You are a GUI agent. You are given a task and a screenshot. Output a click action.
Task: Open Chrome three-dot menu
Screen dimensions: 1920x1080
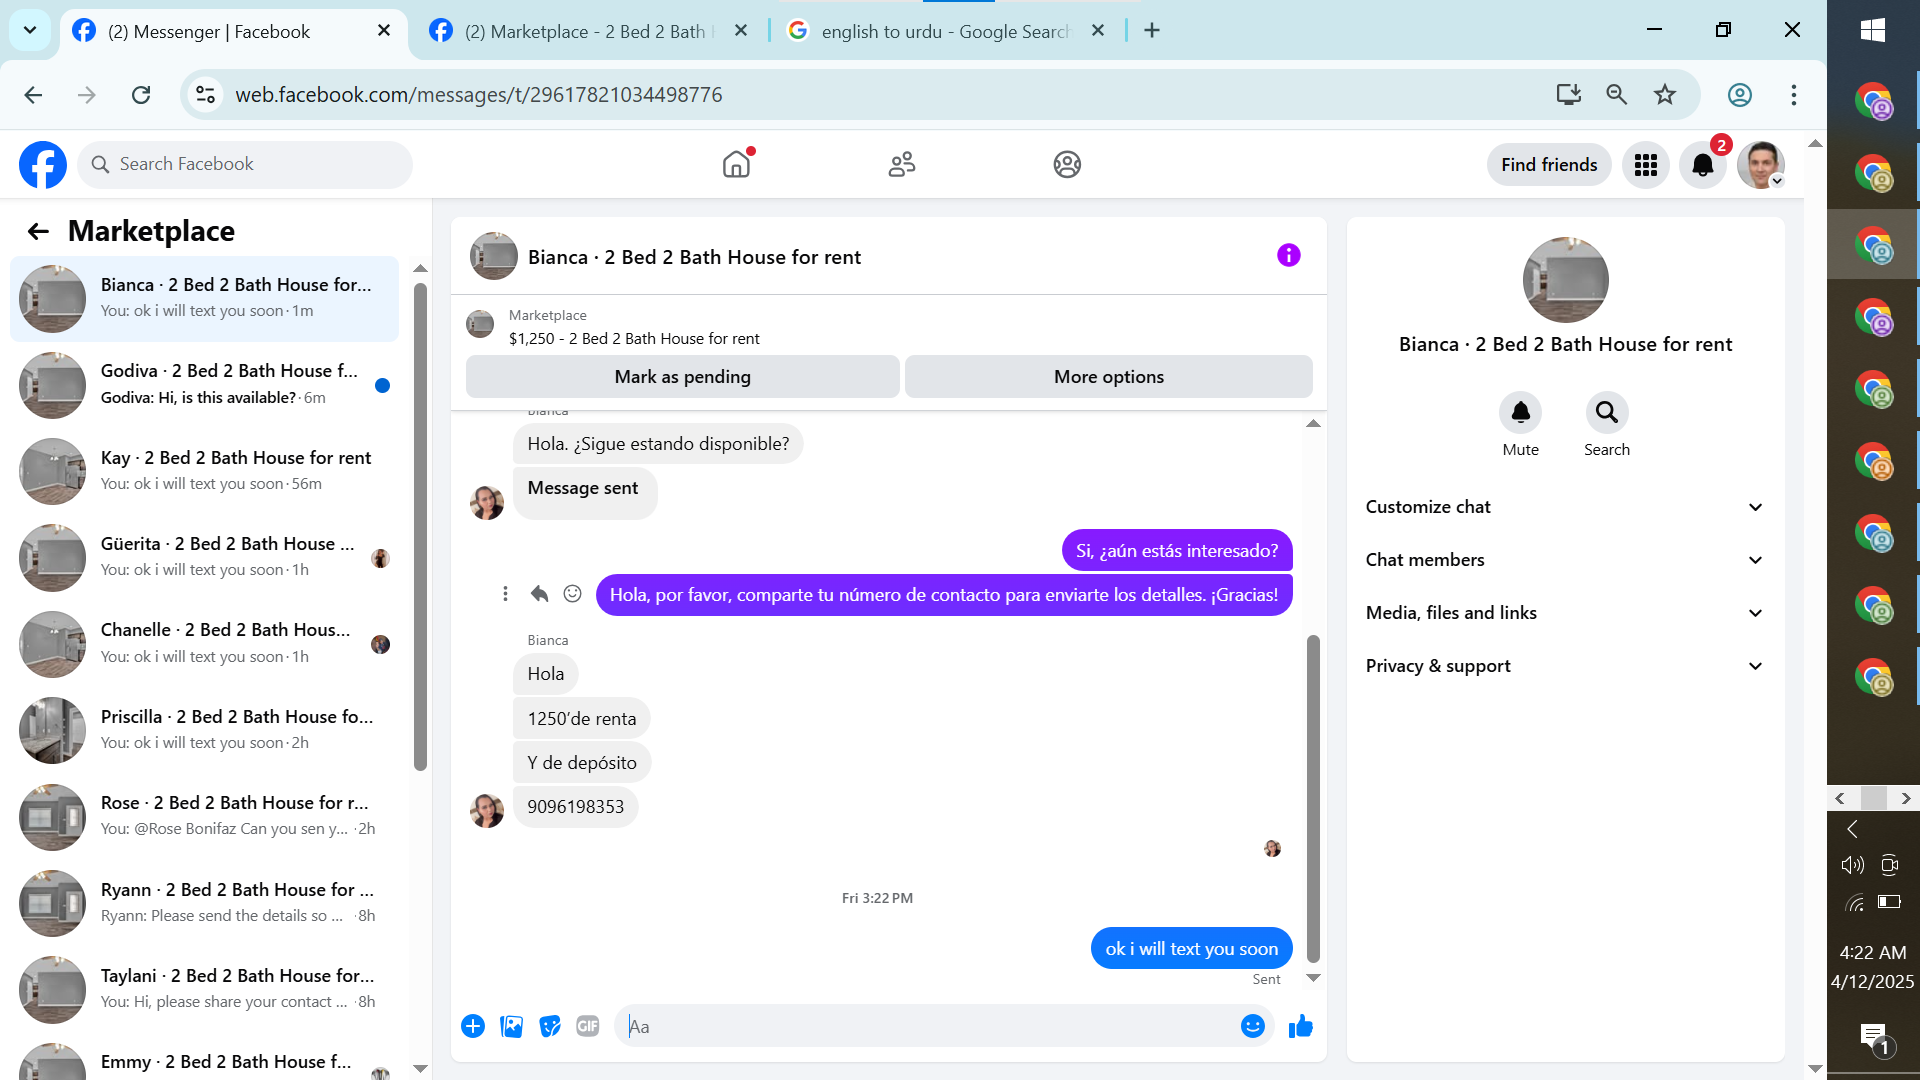[1794, 95]
